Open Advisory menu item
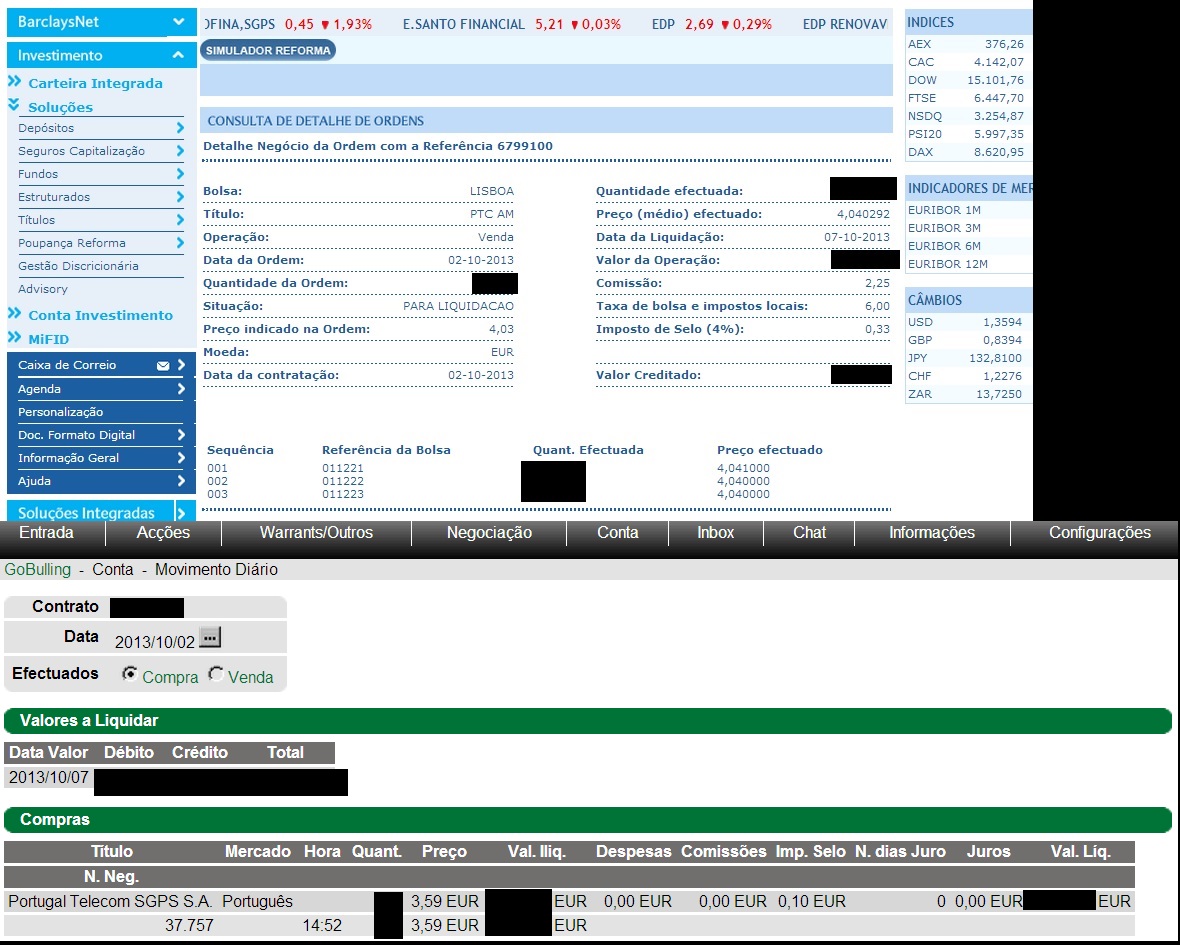The width and height of the screenshot is (1180, 945). pos(43,289)
